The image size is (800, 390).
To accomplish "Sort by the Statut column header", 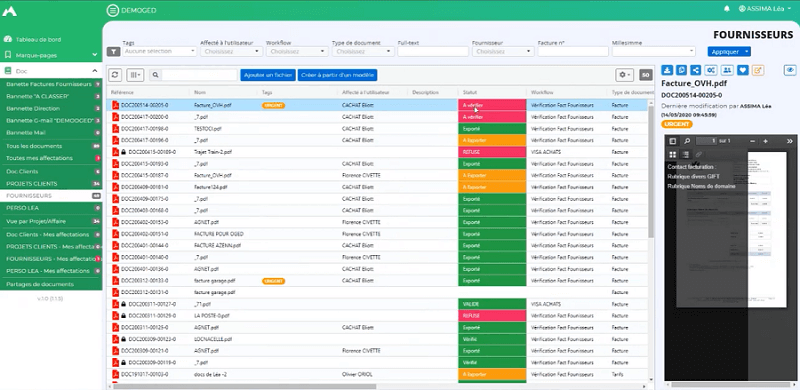I will (470, 92).
